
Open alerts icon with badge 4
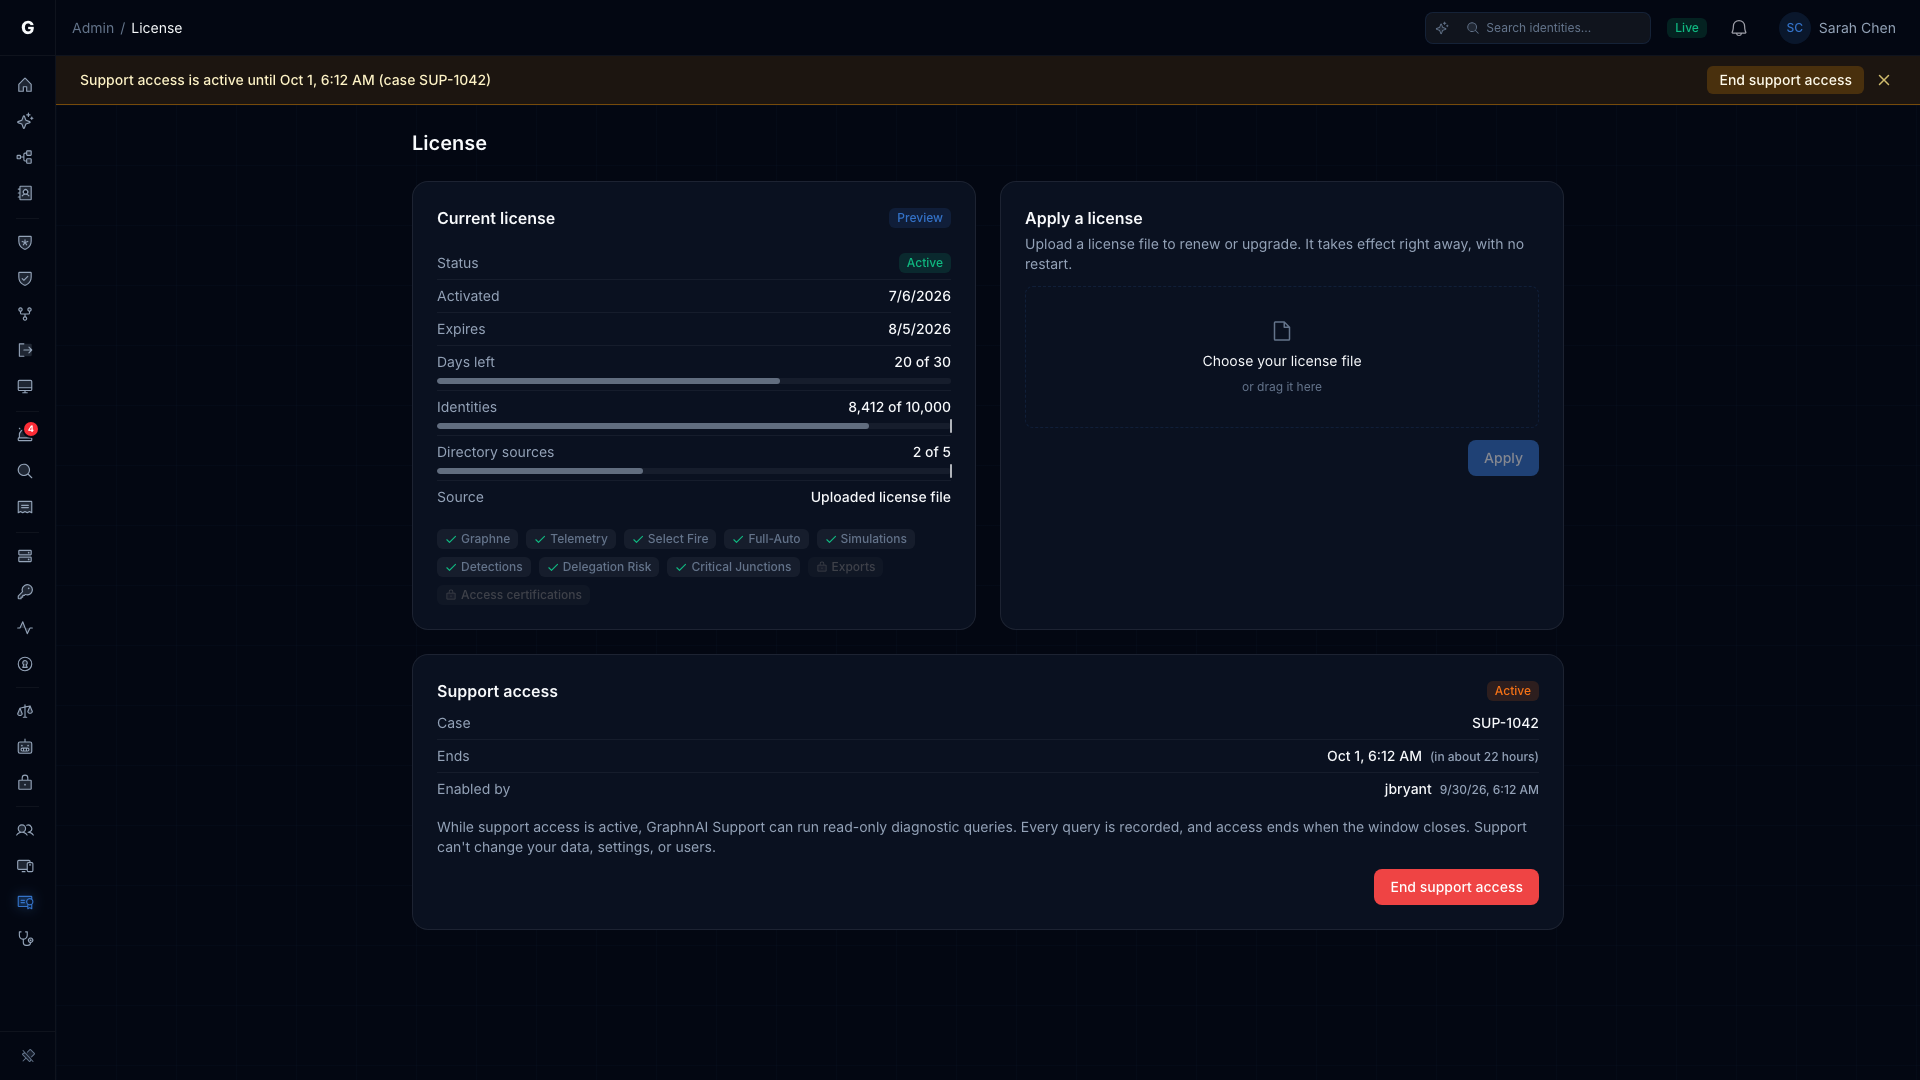(x=25, y=435)
